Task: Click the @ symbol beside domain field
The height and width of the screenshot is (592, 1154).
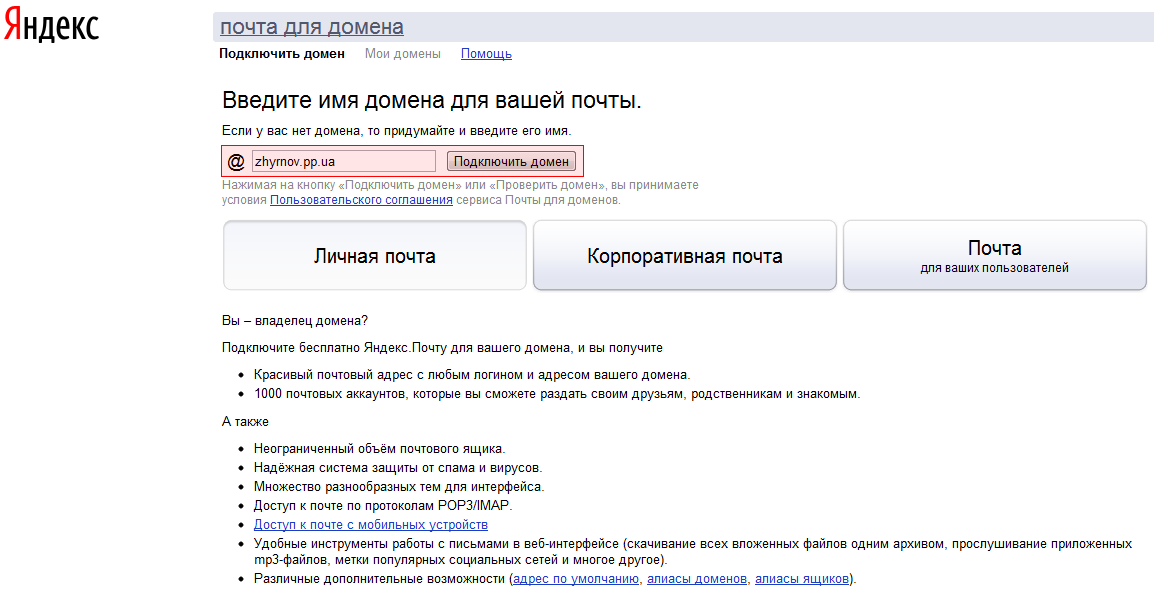Action: pyautogui.click(x=236, y=162)
